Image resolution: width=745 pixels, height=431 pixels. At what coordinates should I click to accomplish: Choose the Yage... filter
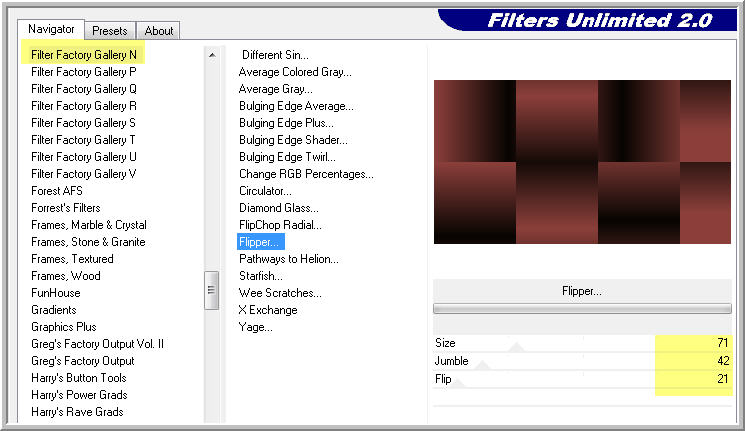point(256,327)
